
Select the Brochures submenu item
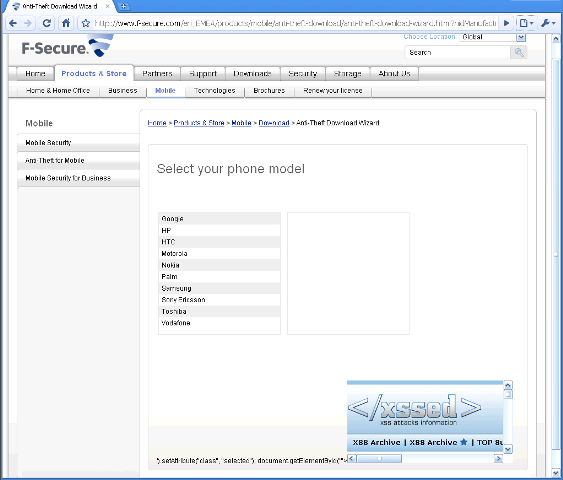coord(269,91)
